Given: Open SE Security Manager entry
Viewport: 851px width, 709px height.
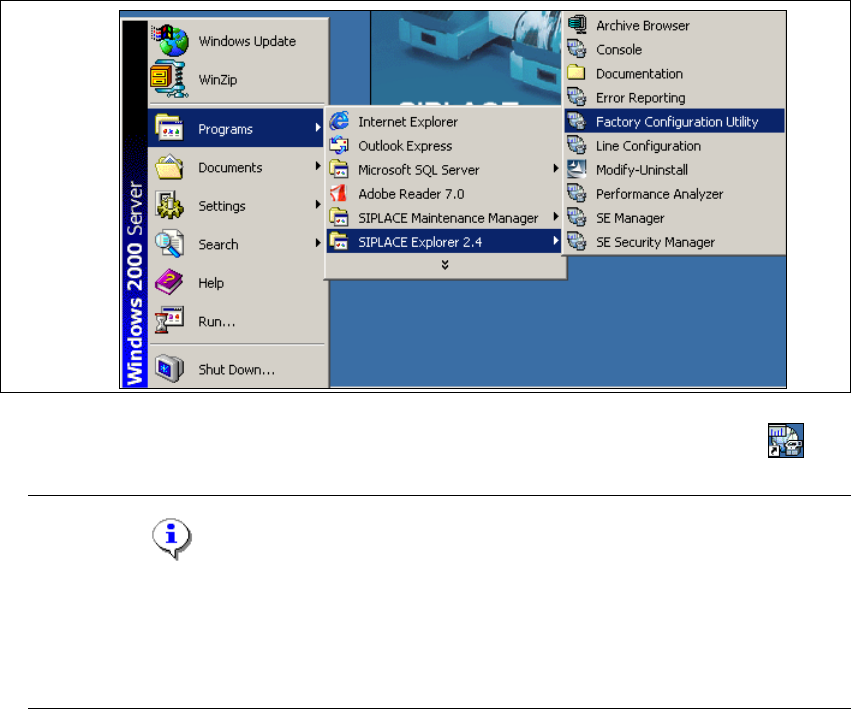Looking at the screenshot, I should tap(675, 242).
